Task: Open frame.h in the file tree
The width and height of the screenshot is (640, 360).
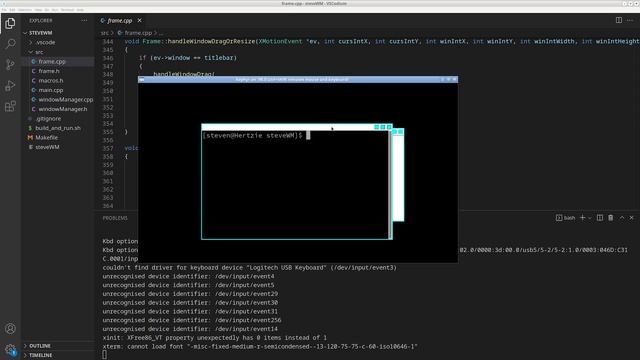Action: click(49, 71)
